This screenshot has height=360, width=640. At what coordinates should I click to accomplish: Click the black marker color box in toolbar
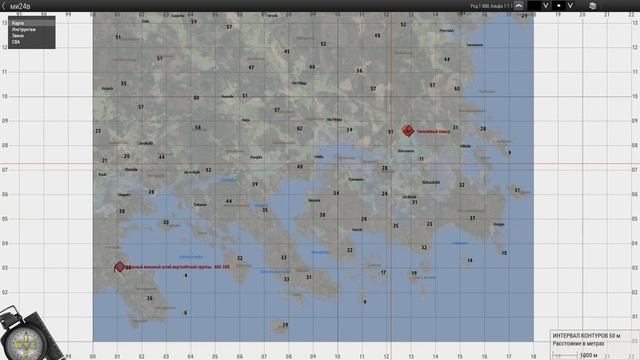click(534, 6)
